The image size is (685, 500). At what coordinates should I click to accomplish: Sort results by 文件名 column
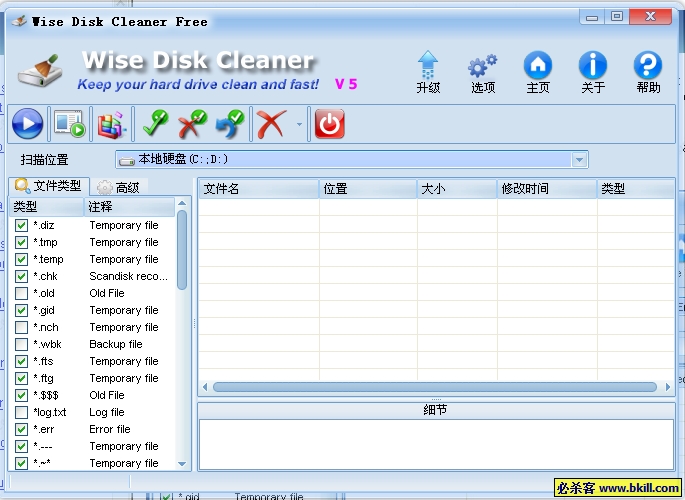click(x=259, y=189)
